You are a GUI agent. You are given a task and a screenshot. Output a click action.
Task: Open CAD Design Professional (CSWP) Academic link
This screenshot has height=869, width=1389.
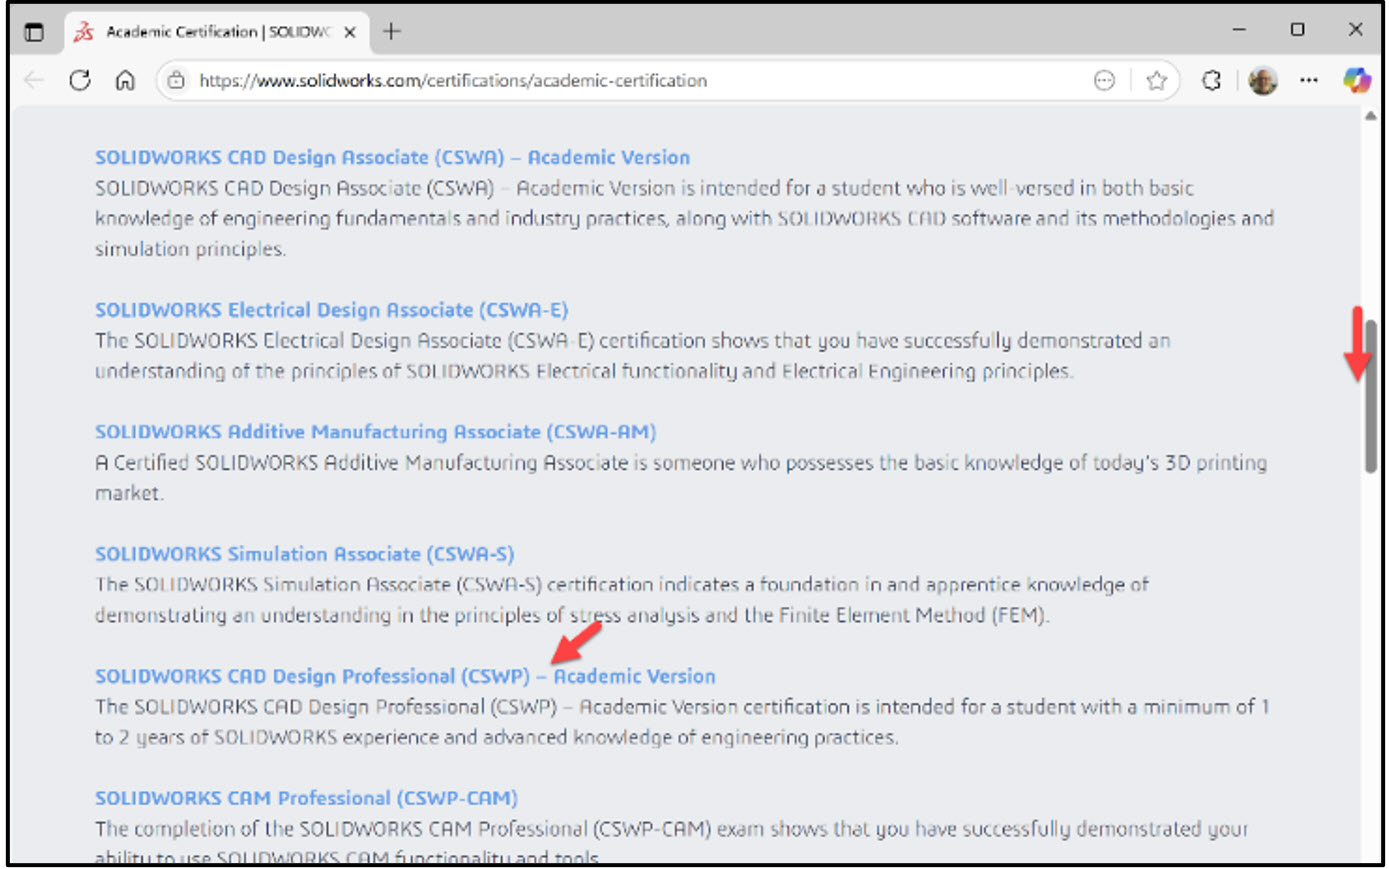[405, 676]
